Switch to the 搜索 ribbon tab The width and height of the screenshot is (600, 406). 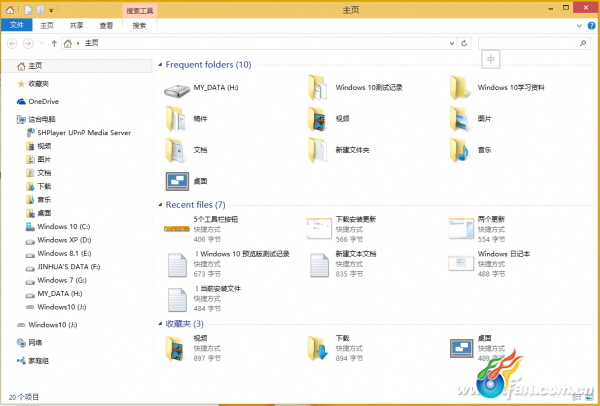[x=139, y=26]
